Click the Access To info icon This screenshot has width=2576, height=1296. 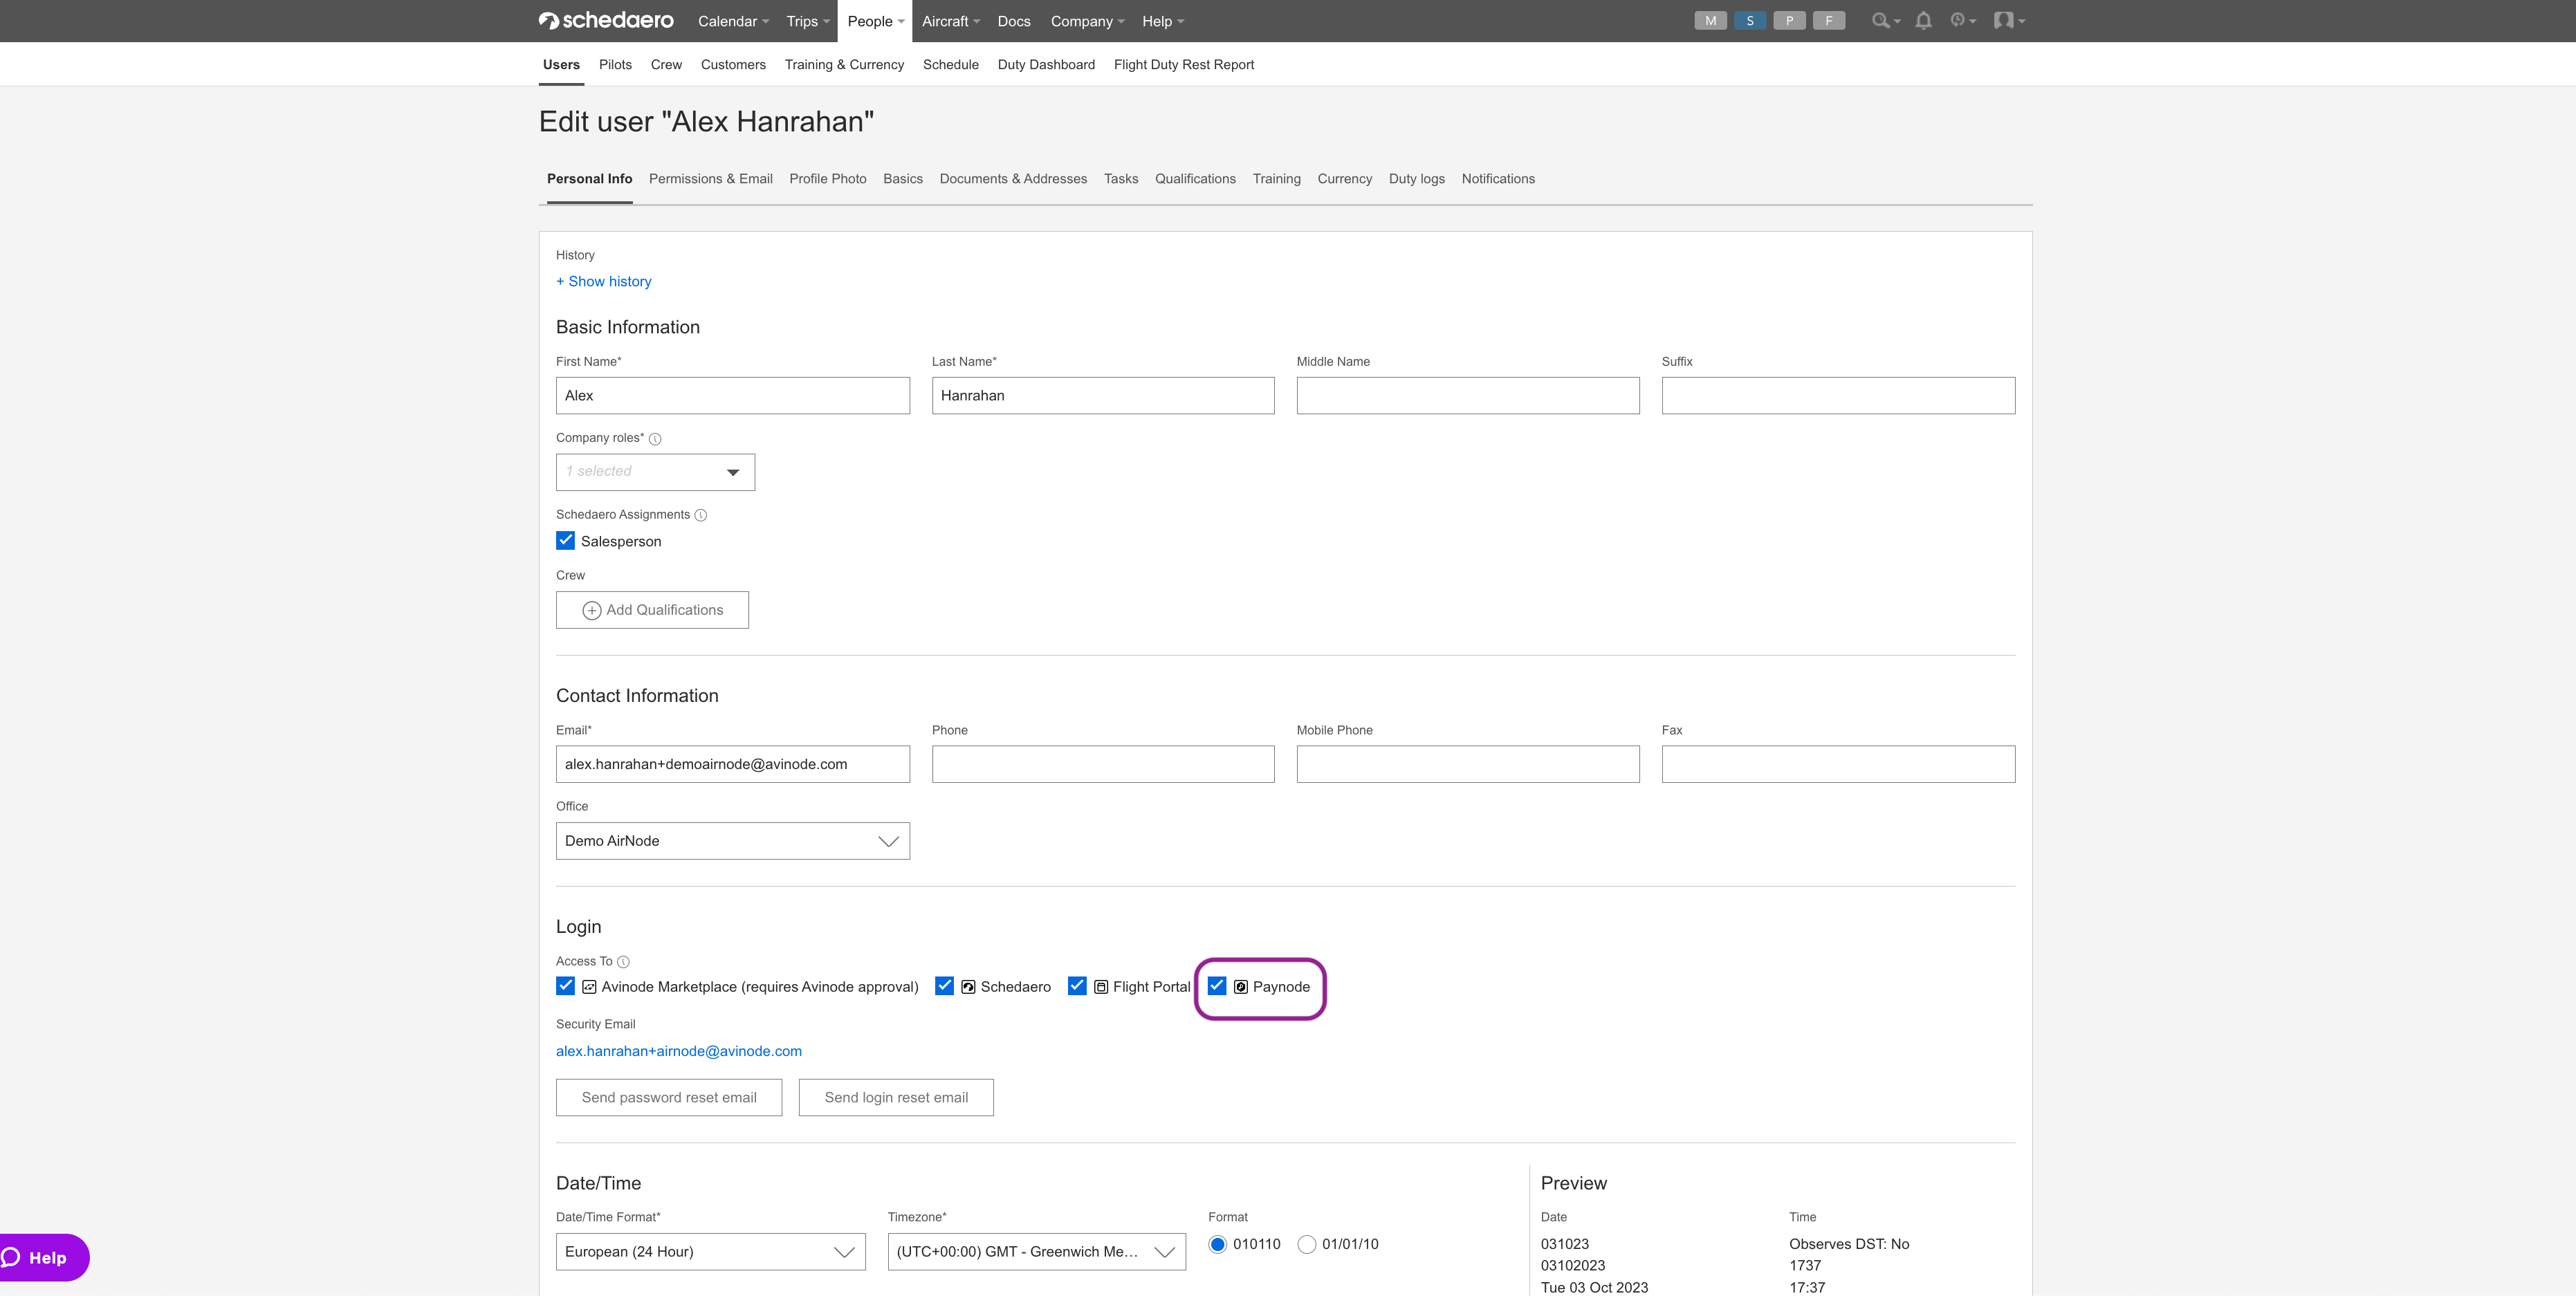coord(623,962)
